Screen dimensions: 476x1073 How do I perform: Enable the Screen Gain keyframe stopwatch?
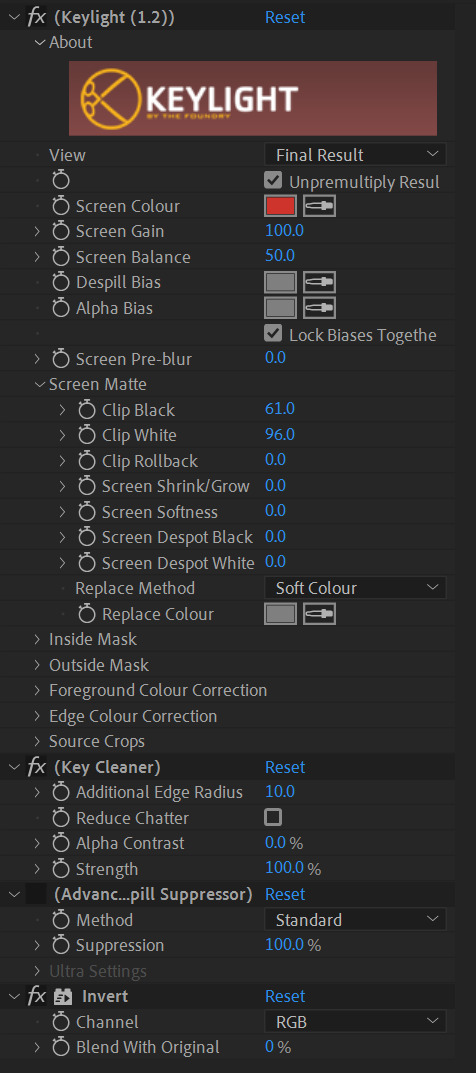point(61,231)
